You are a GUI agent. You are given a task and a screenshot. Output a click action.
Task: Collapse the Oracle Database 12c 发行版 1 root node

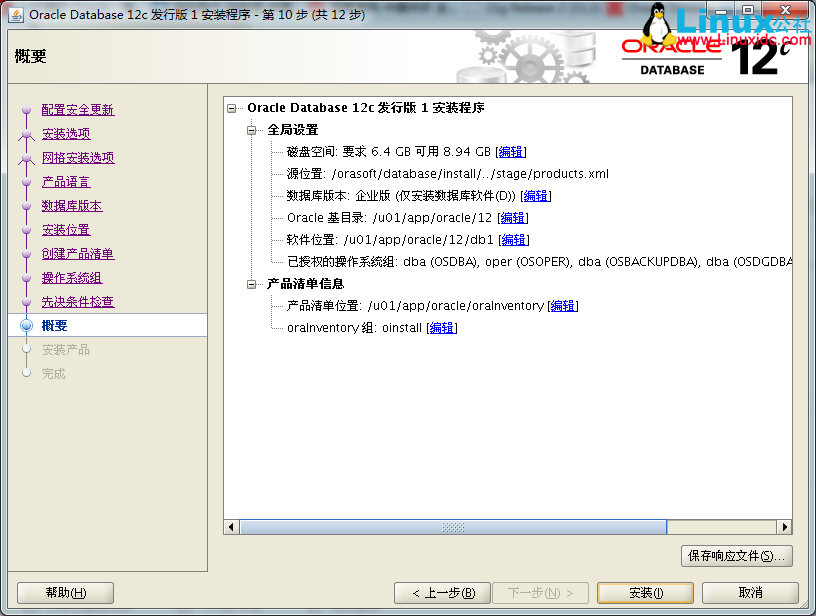tap(231, 108)
